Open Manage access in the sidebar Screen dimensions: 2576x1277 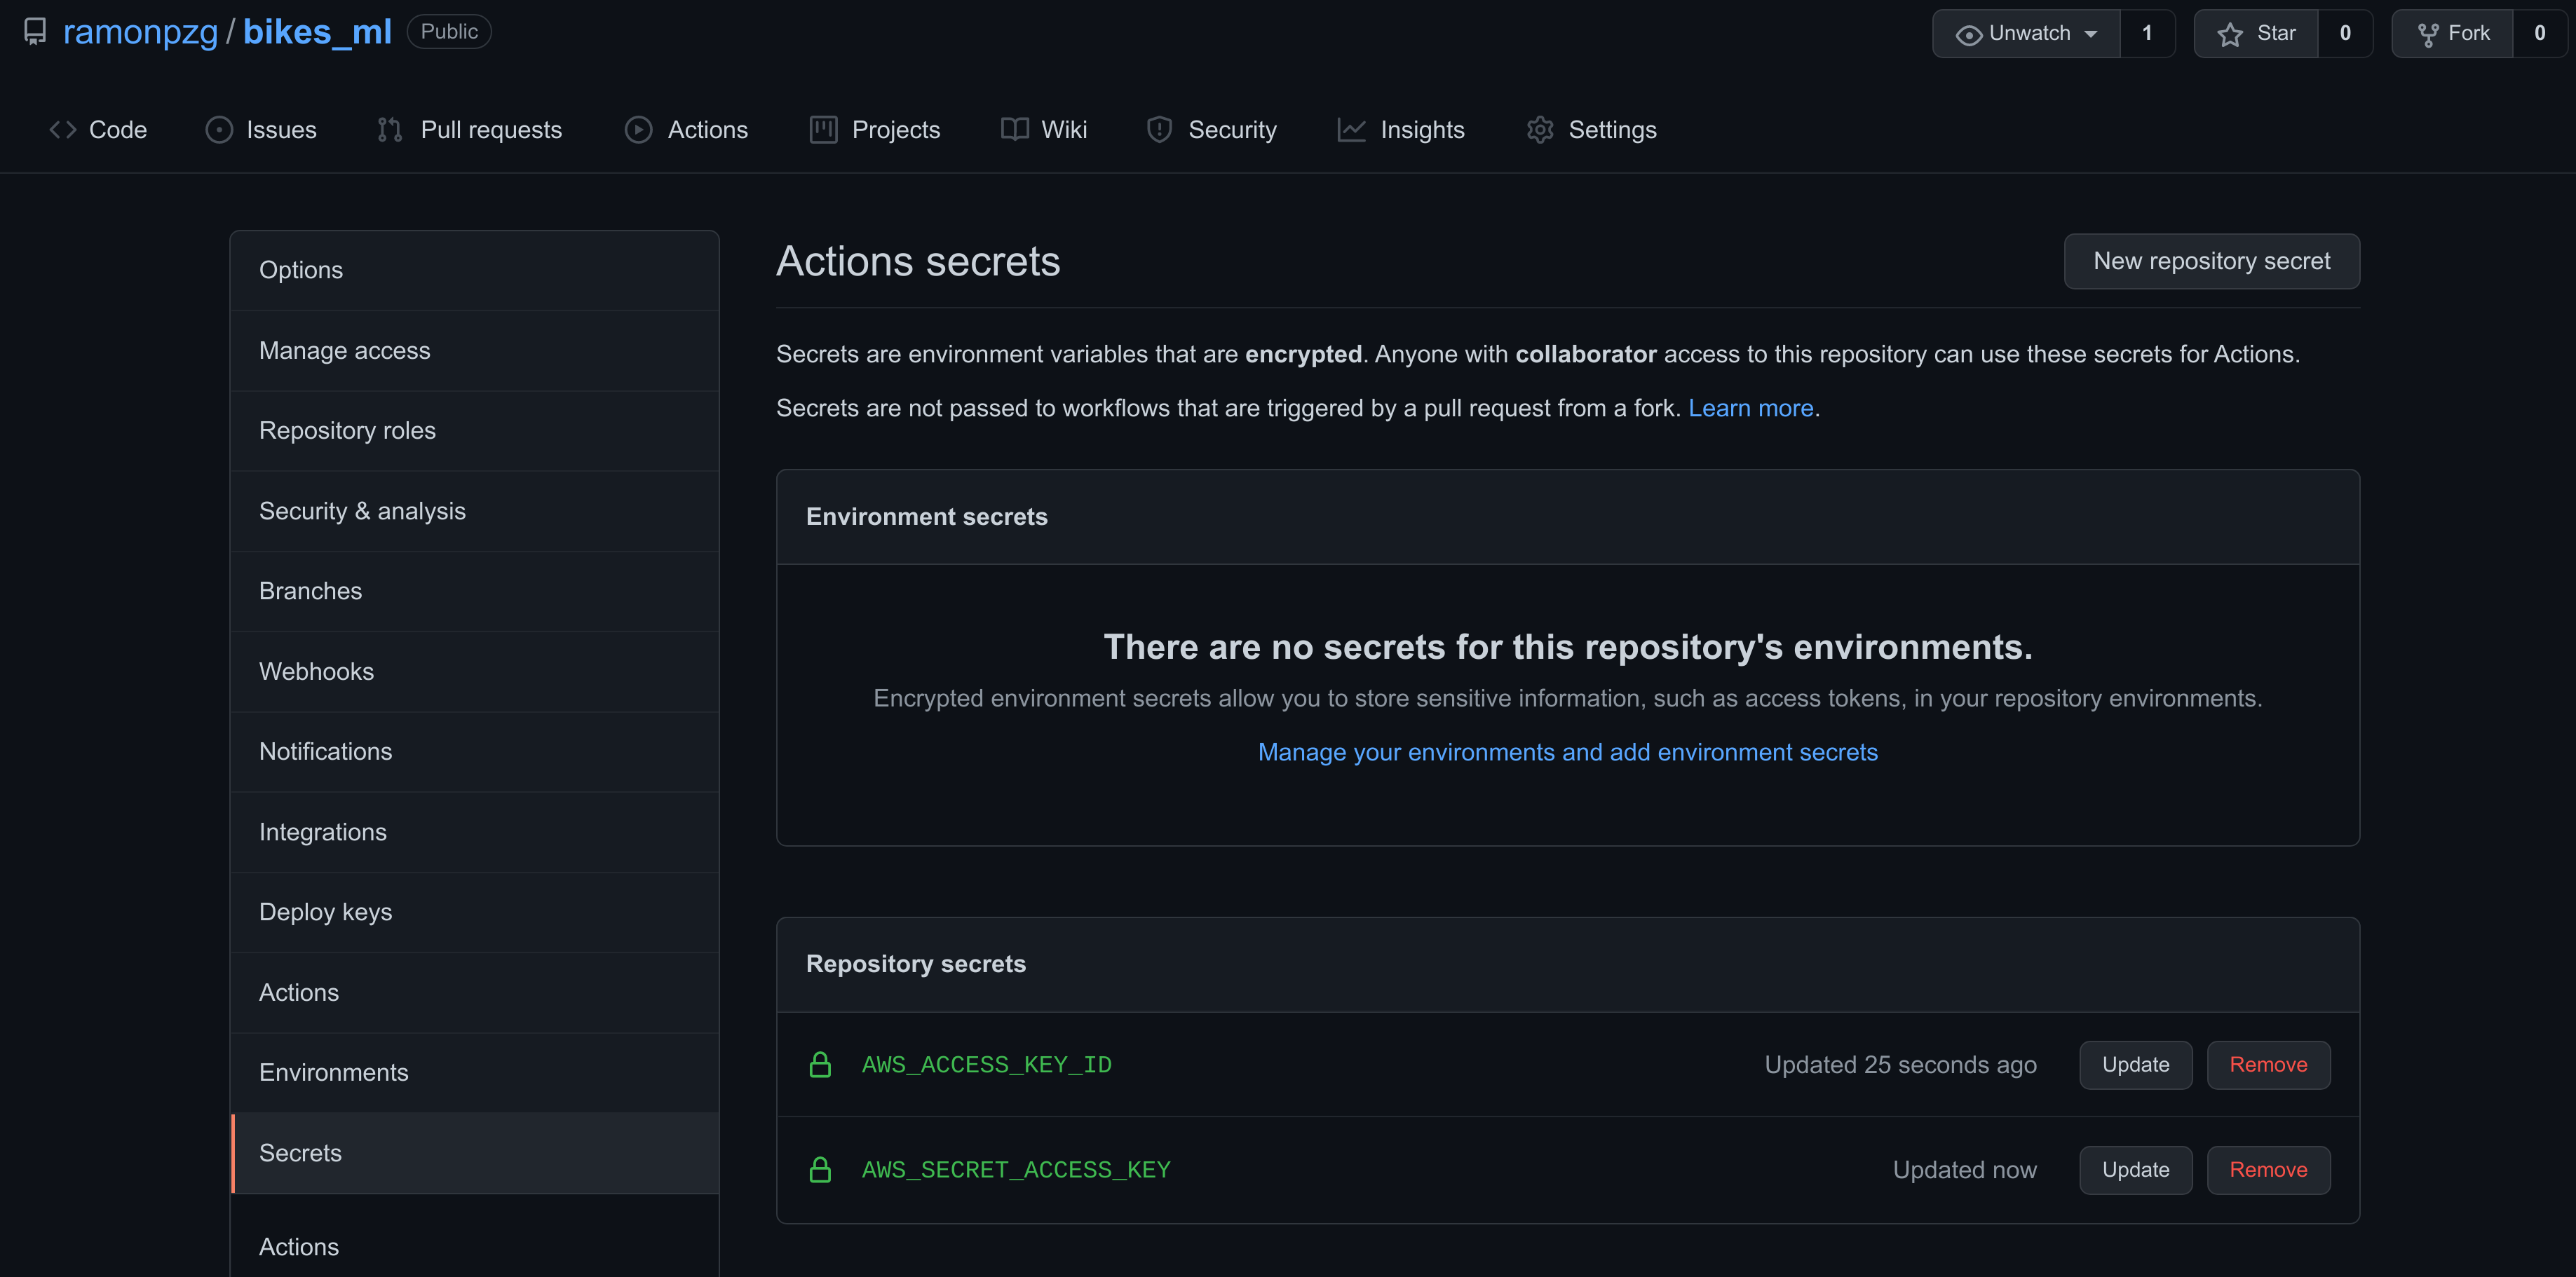(475, 351)
